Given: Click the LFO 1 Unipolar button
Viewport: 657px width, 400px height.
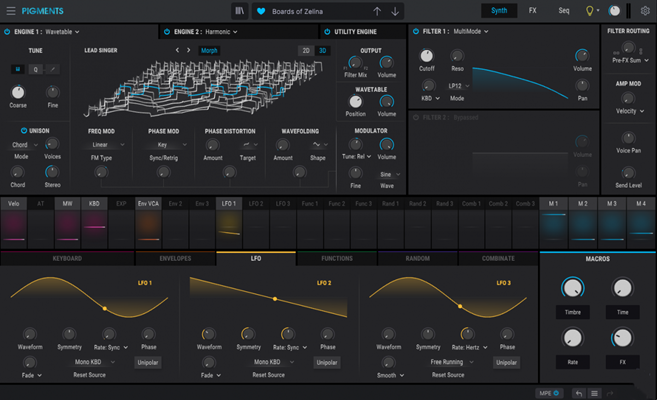Looking at the screenshot, I should click(x=148, y=362).
